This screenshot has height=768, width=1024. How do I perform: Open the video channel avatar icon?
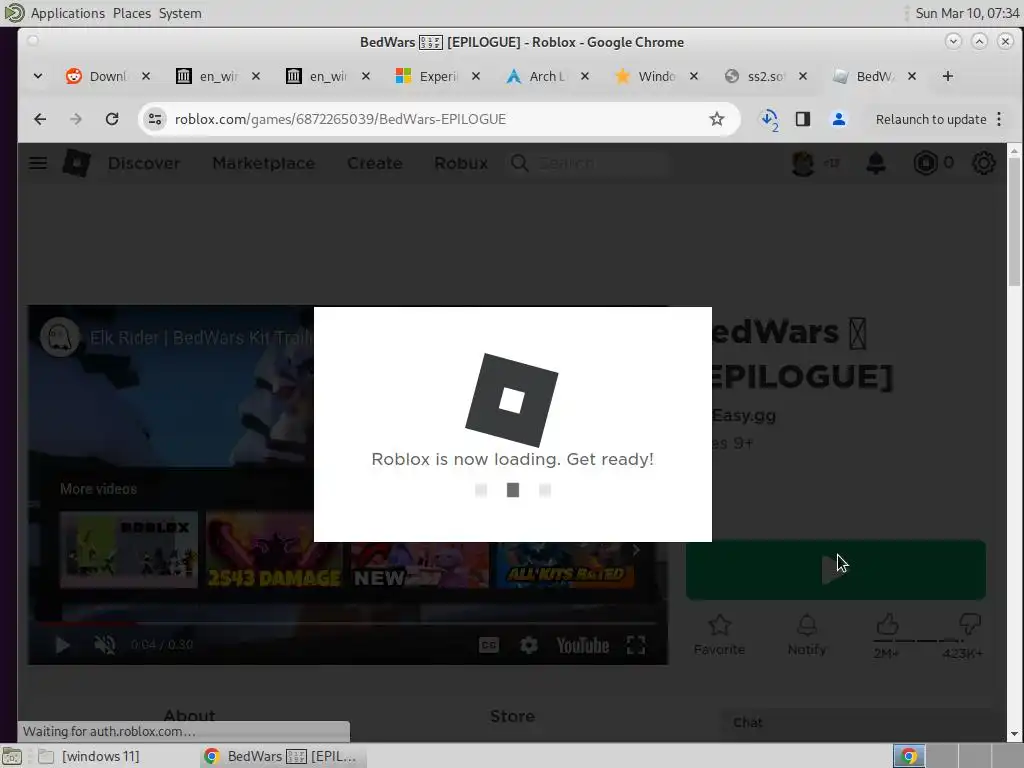click(59, 337)
